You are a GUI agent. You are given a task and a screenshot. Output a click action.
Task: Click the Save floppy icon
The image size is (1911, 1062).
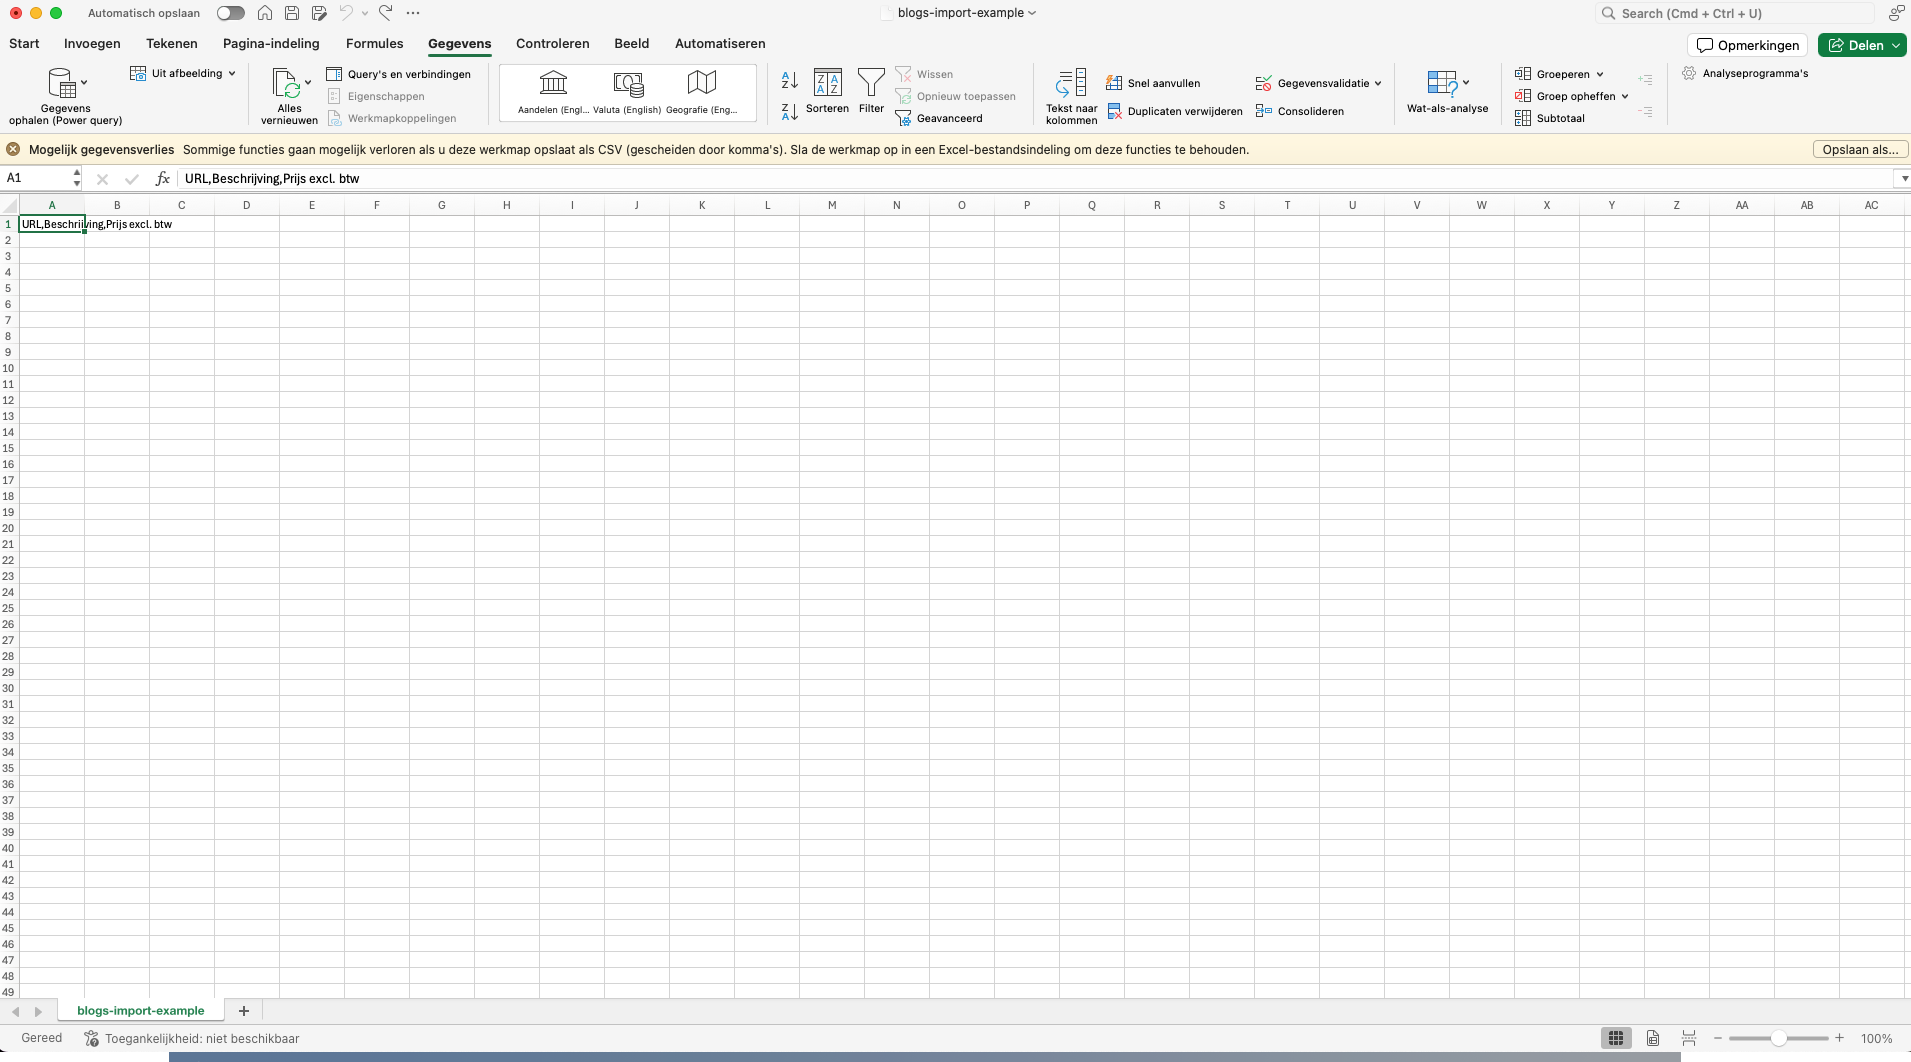click(x=292, y=13)
